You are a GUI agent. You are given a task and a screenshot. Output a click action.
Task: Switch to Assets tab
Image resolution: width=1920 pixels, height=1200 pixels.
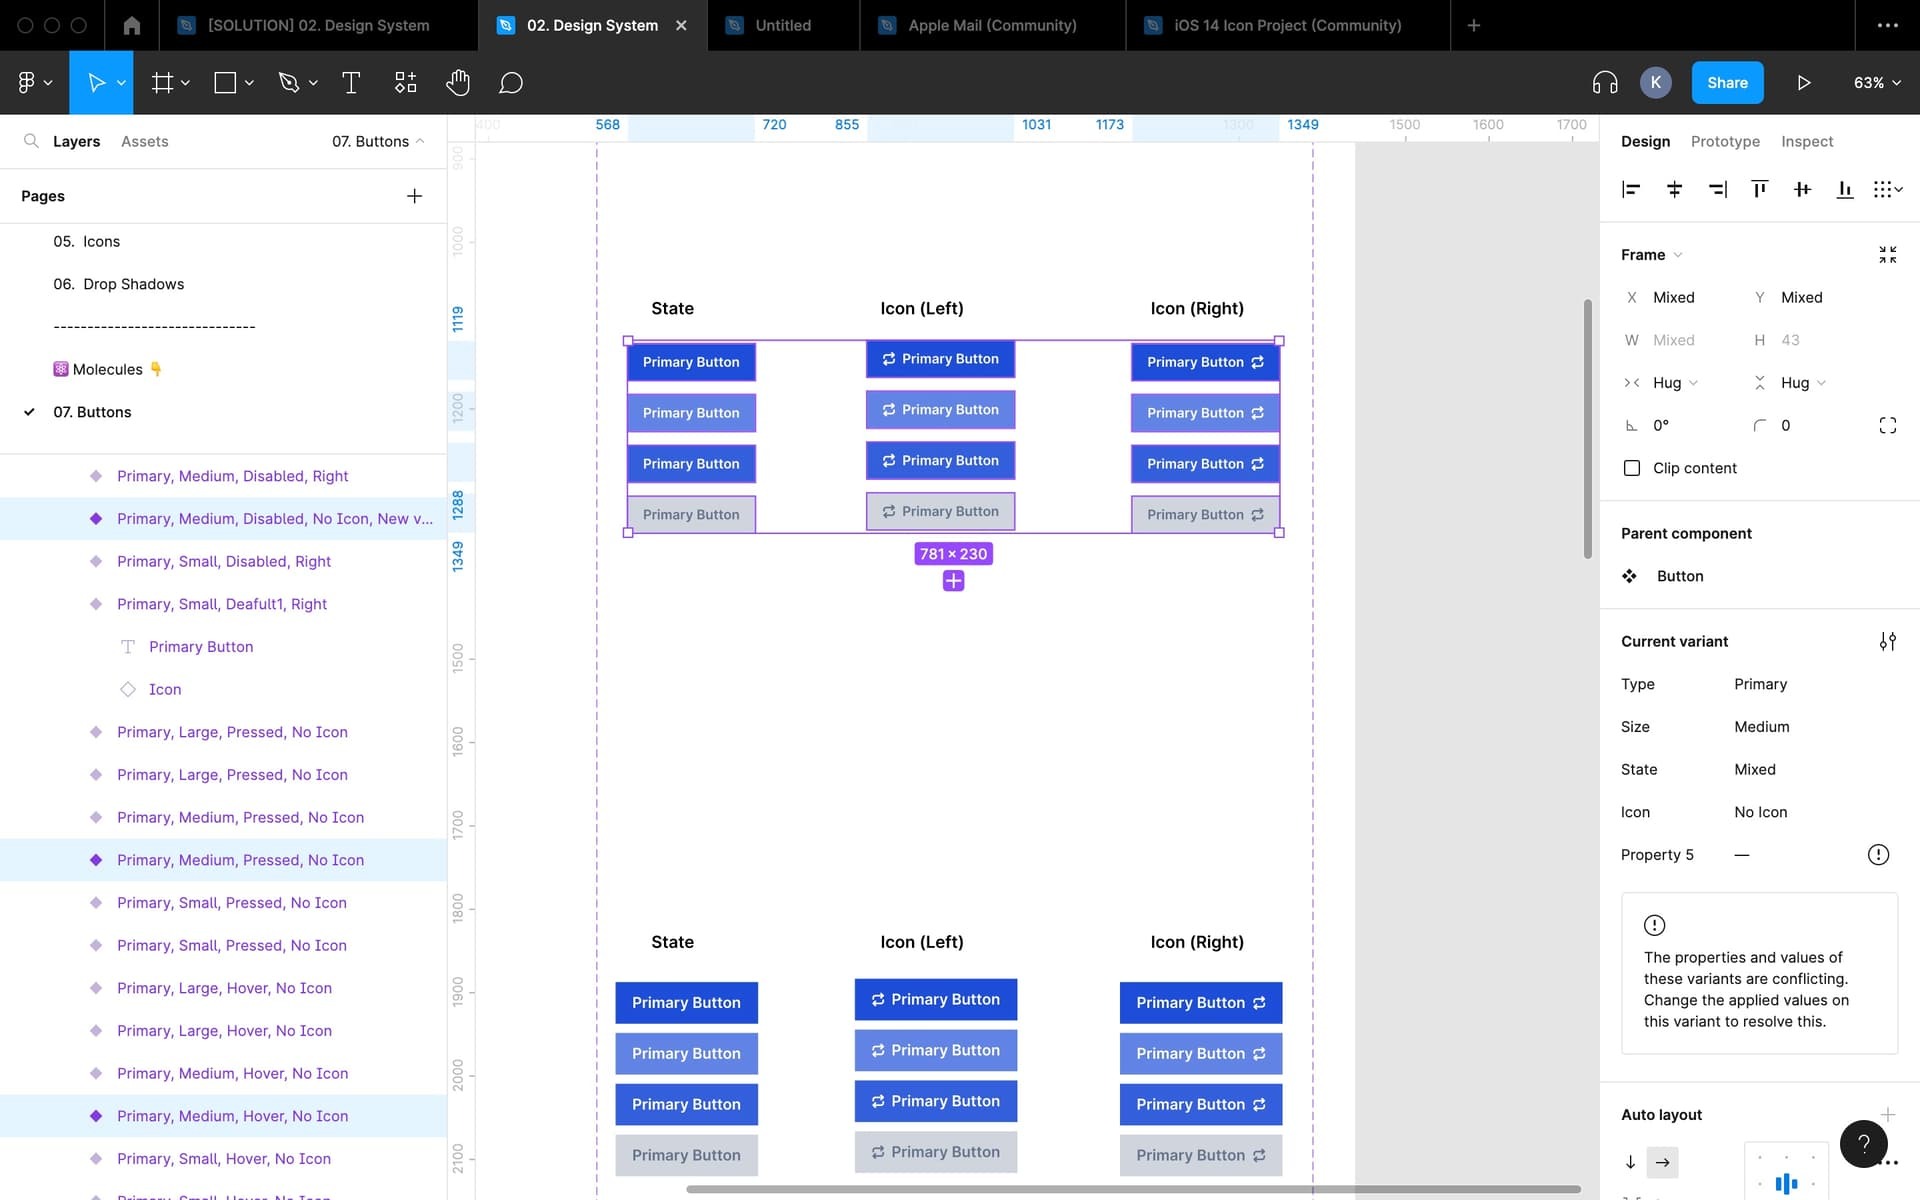click(x=145, y=141)
